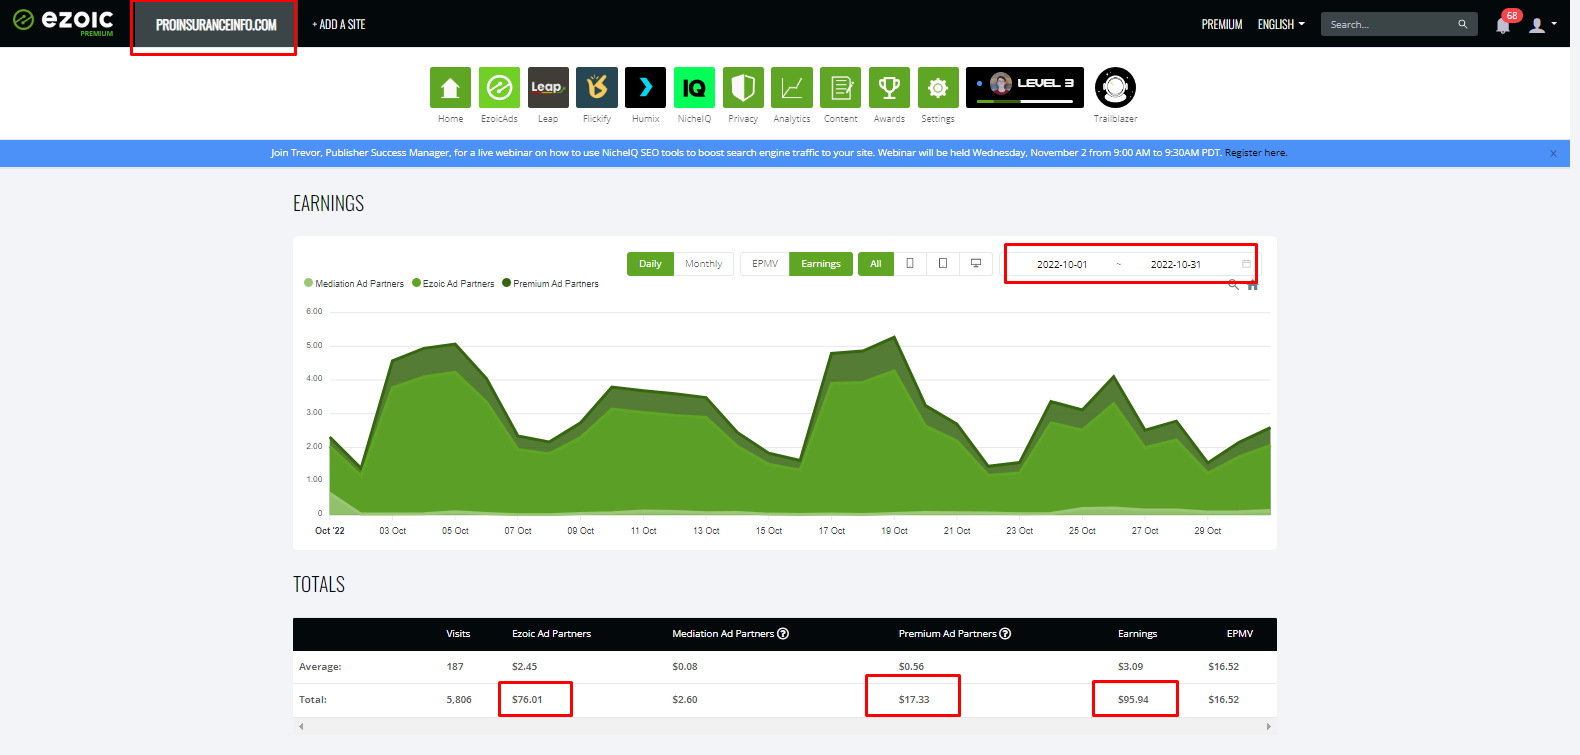The height and width of the screenshot is (755, 1580).
Task: Open the Settings gear icon
Action: (x=938, y=88)
